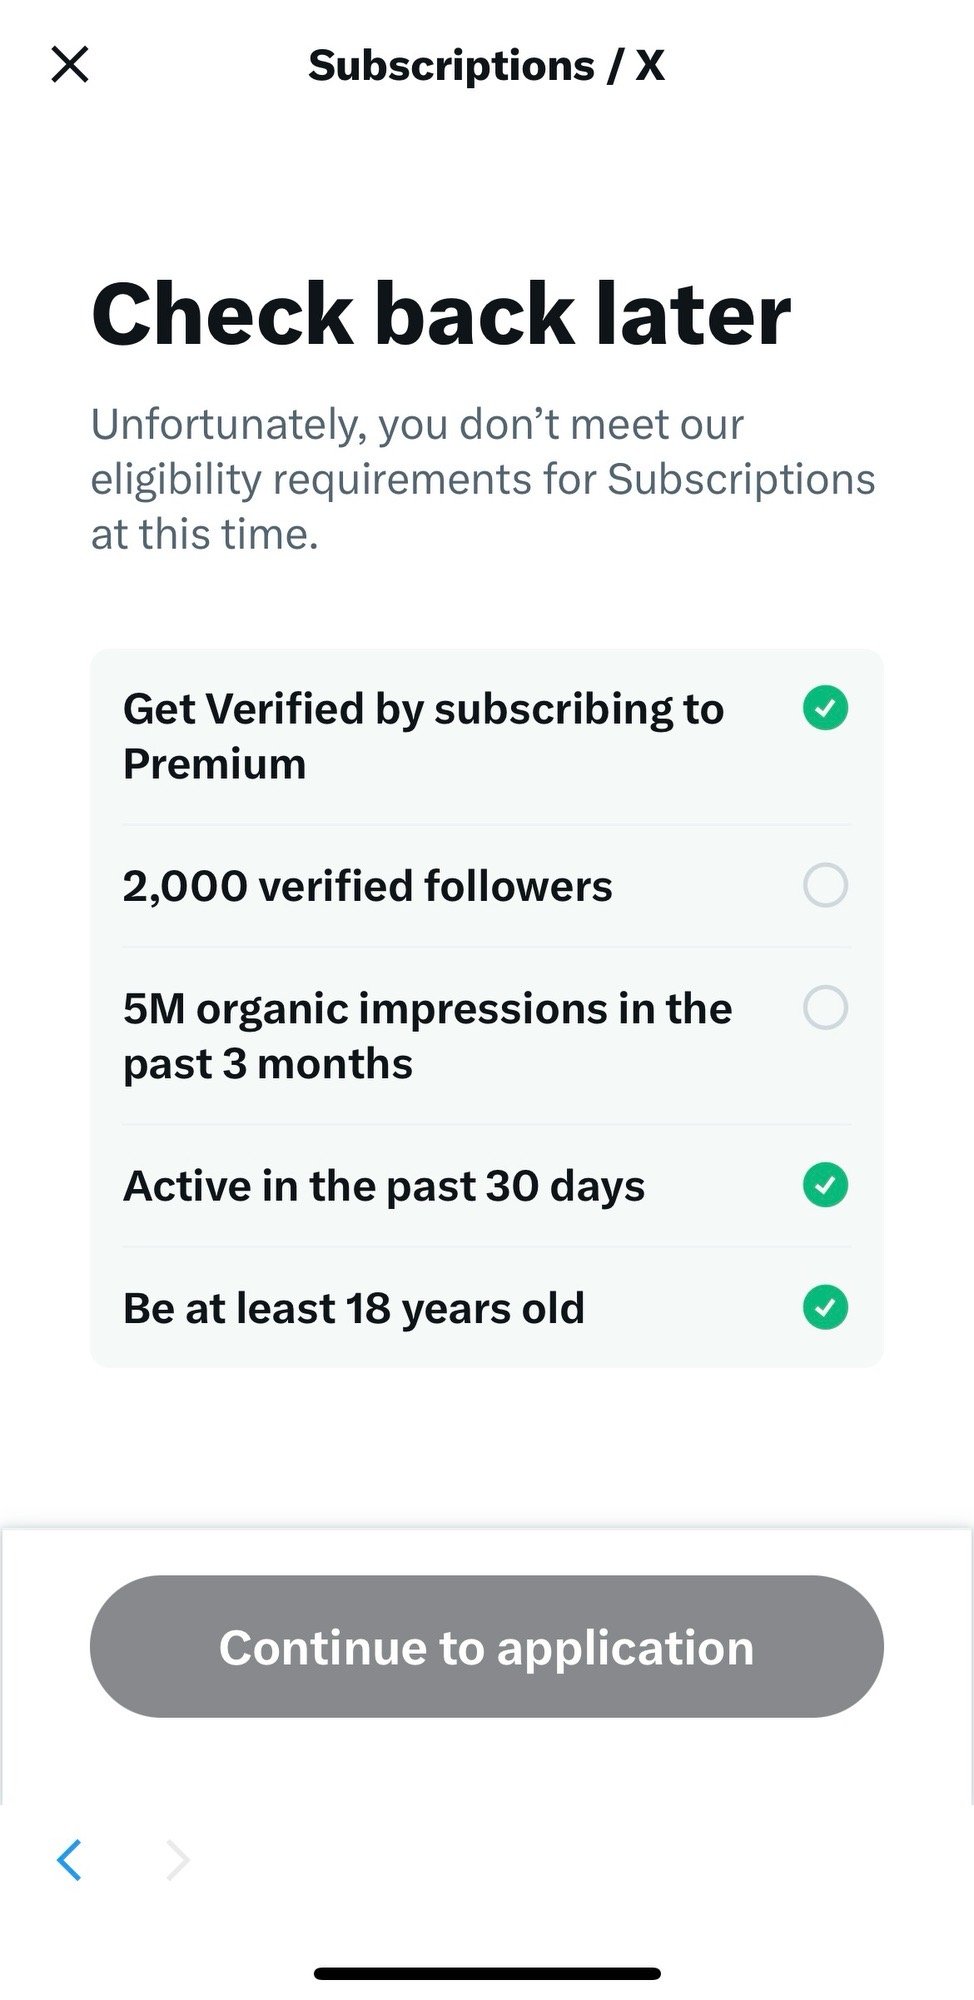Tap 'Active in the past 30 days' row

[384, 1186]
